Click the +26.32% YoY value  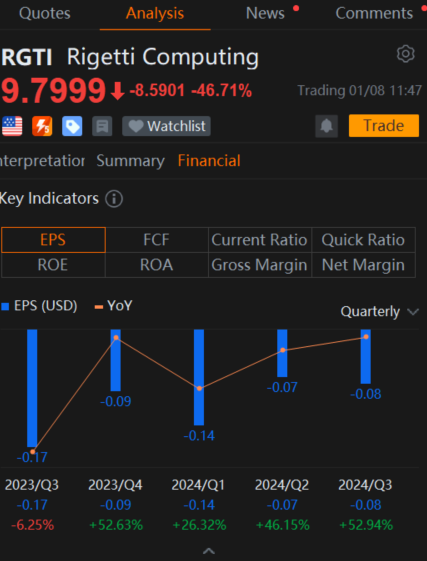tap(199, 525)
